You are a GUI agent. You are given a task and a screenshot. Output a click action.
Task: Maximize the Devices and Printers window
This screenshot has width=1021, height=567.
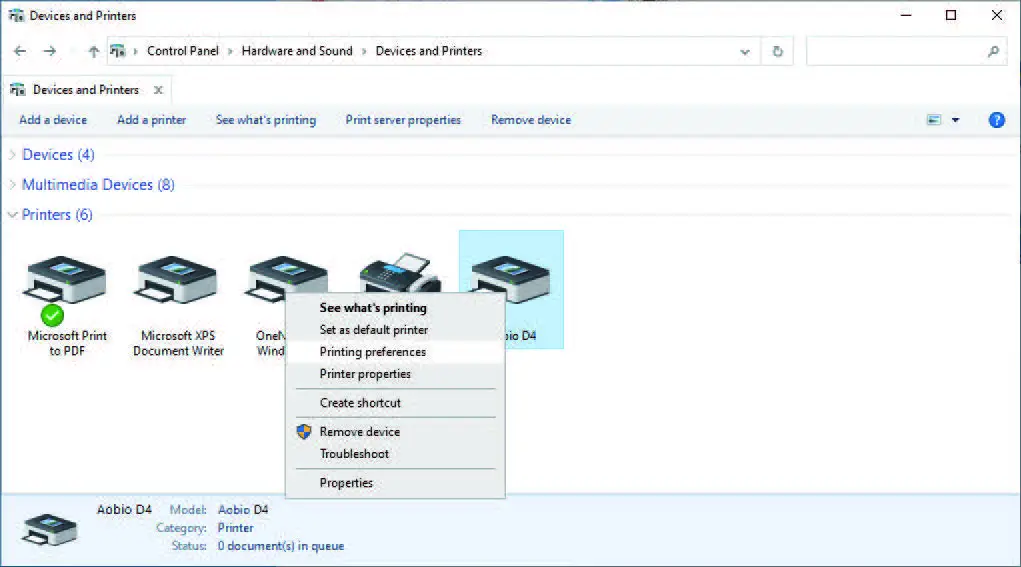point(951,15)
